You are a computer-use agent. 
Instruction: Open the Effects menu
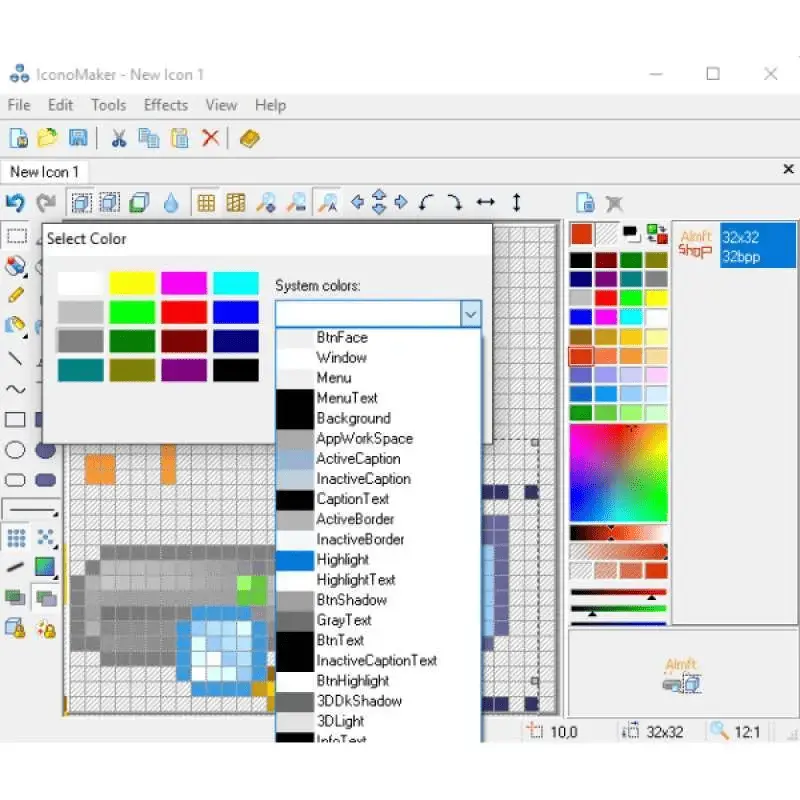point(166,105)
